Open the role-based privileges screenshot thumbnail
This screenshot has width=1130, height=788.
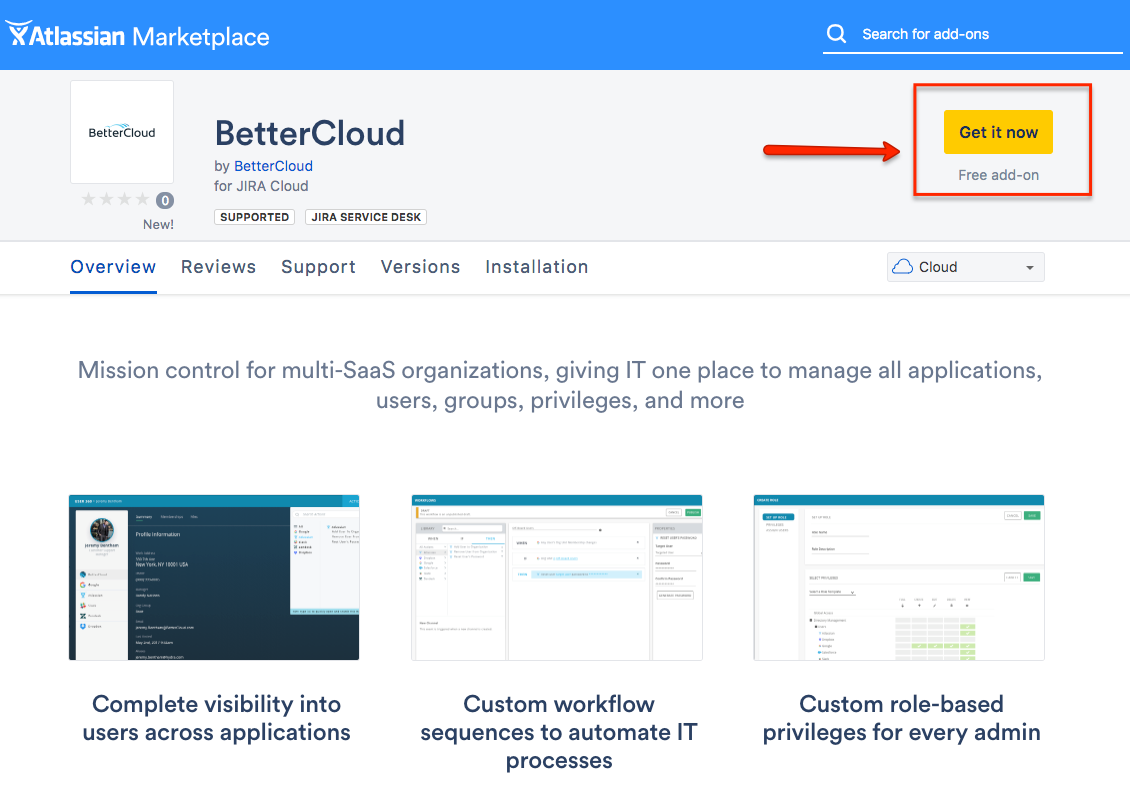coord(899,577)
